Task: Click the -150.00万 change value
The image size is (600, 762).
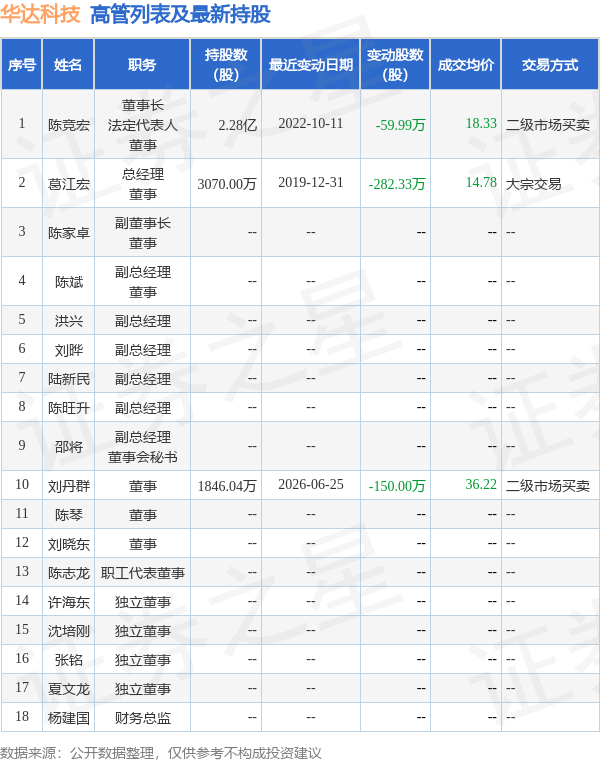Action: [397, 486]
